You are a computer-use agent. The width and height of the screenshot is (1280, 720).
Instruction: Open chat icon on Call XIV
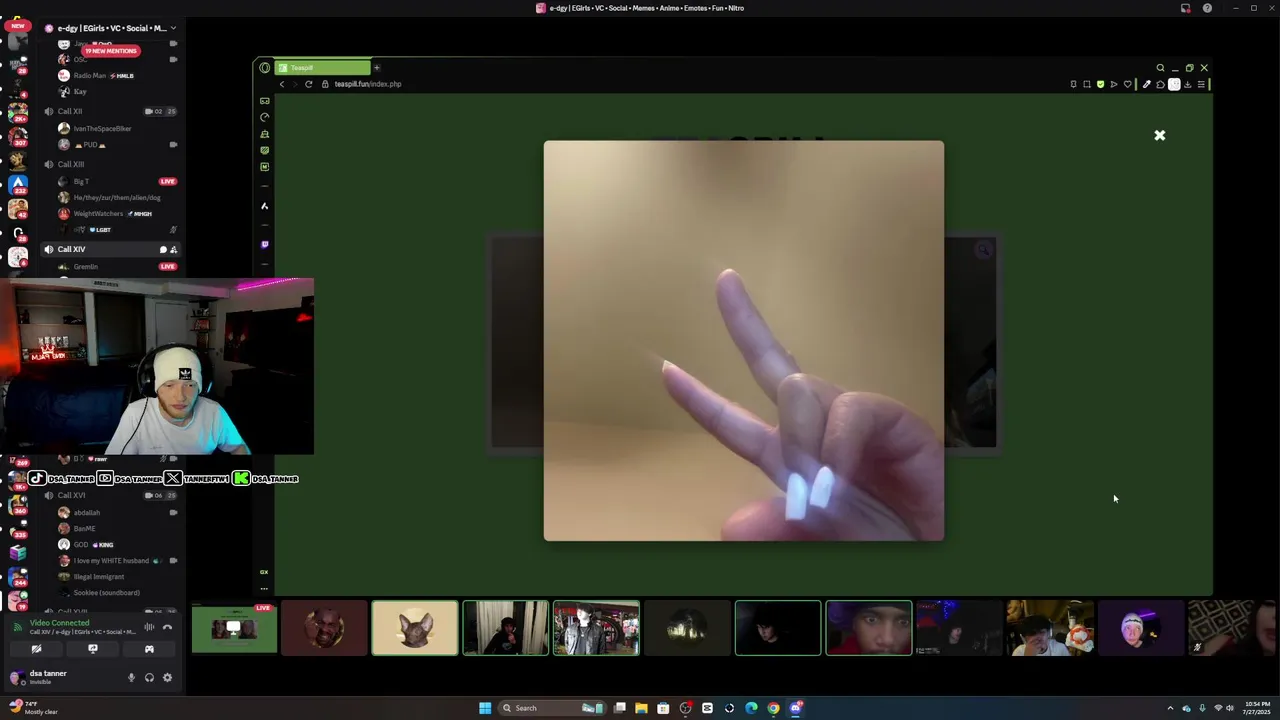point(163,249)
